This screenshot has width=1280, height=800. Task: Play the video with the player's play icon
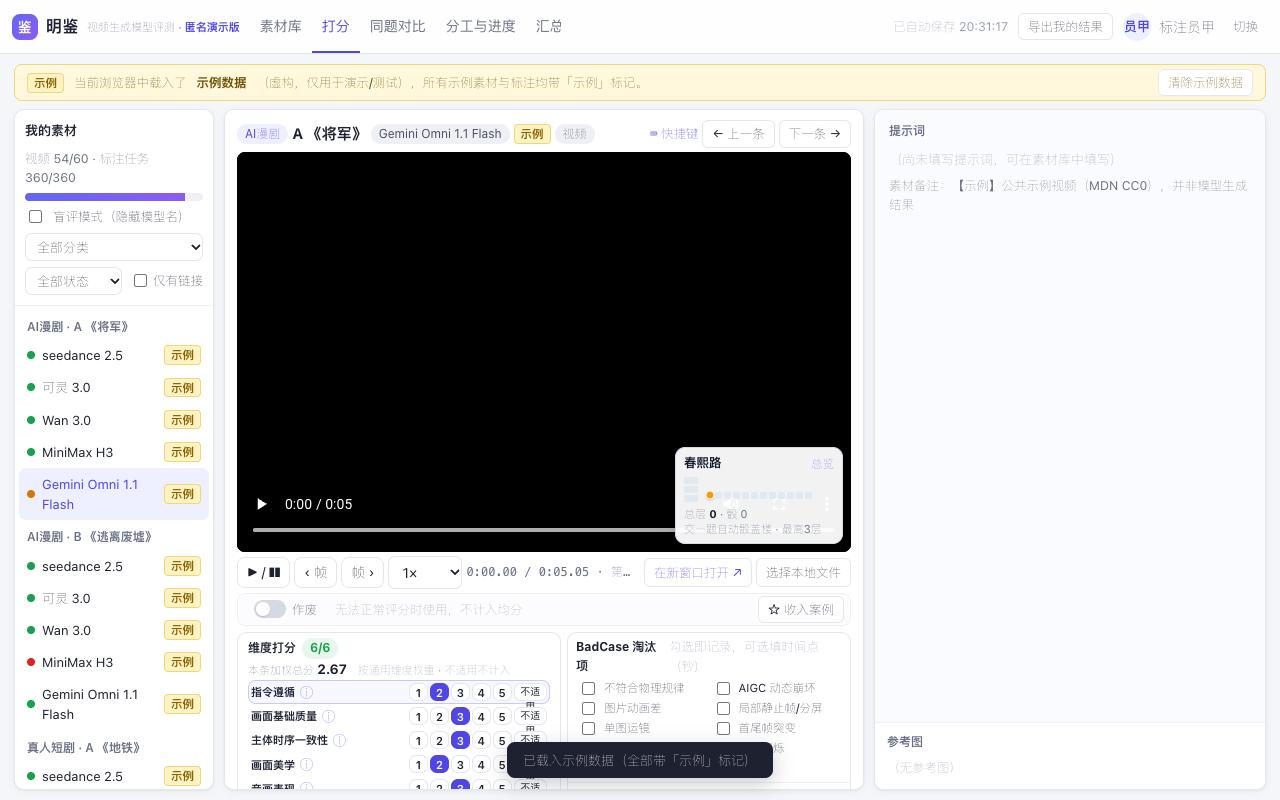point(262,504)
